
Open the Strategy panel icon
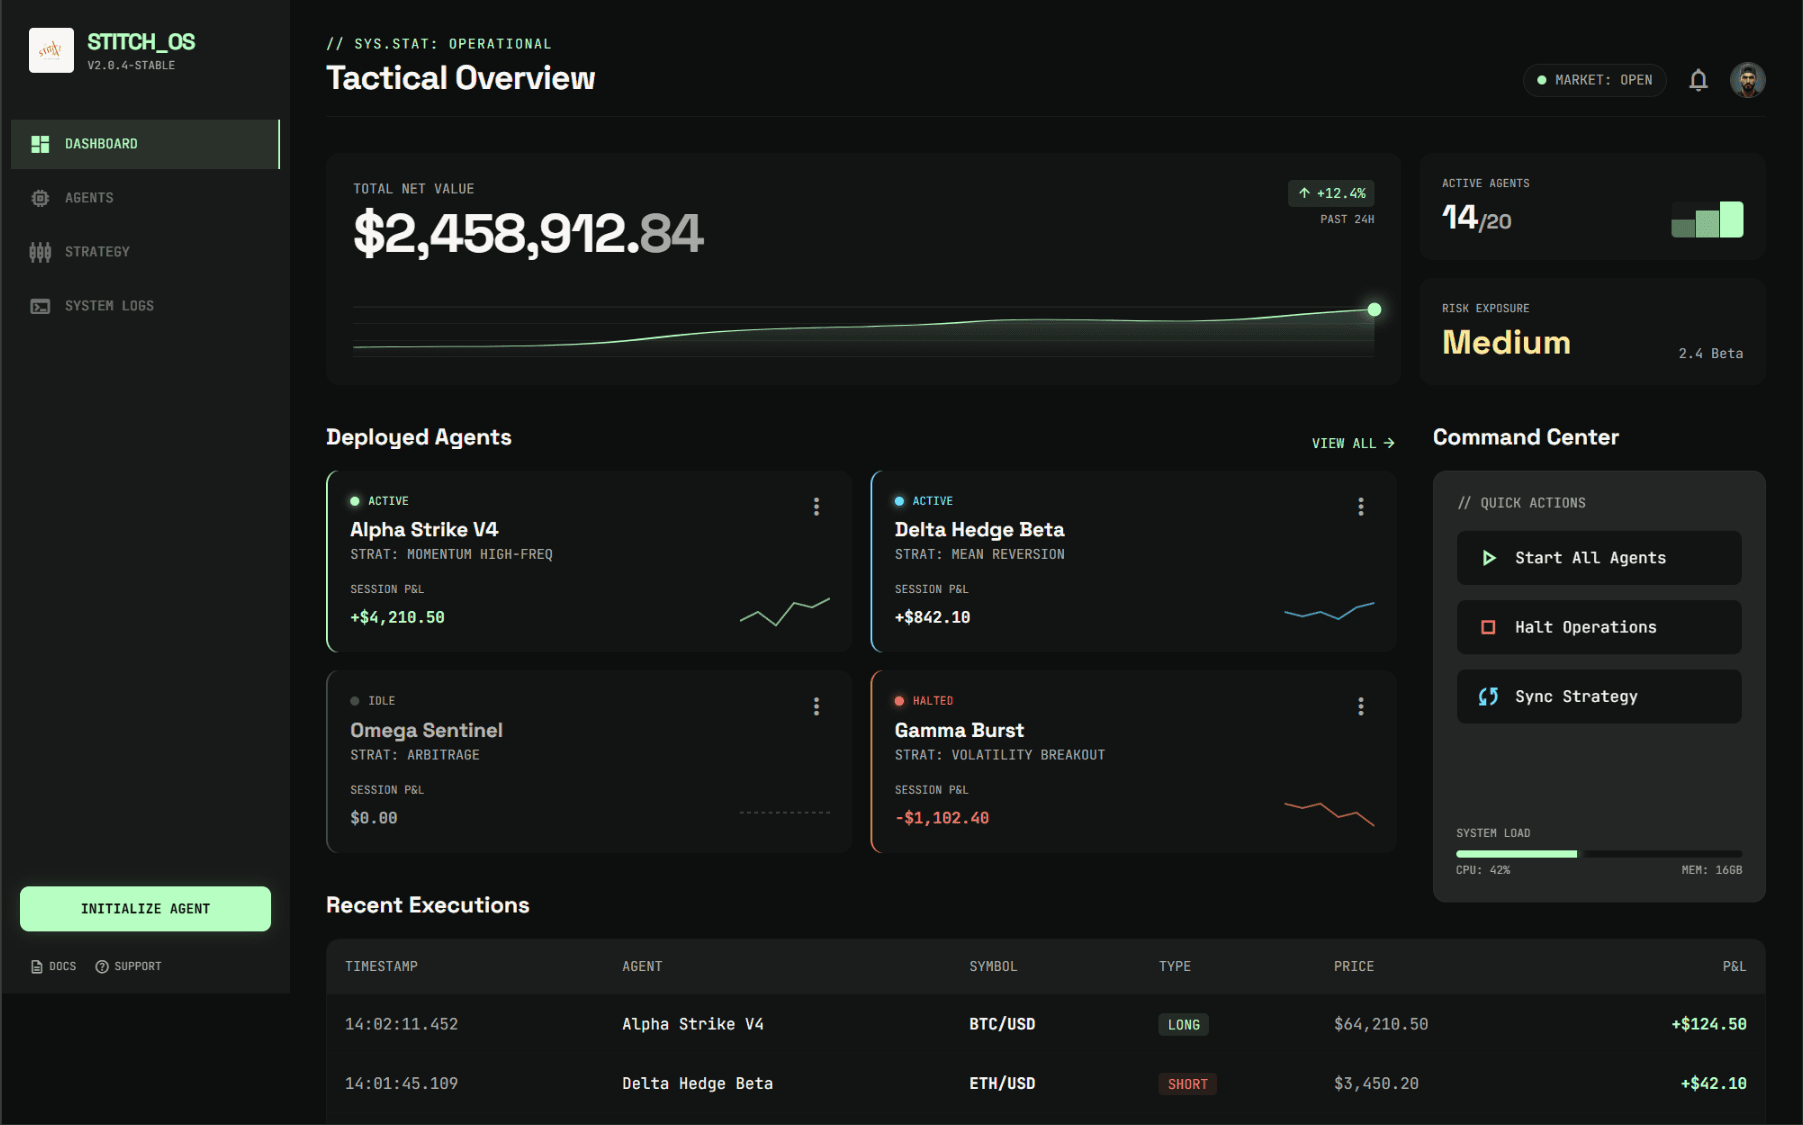pos(40,251)
